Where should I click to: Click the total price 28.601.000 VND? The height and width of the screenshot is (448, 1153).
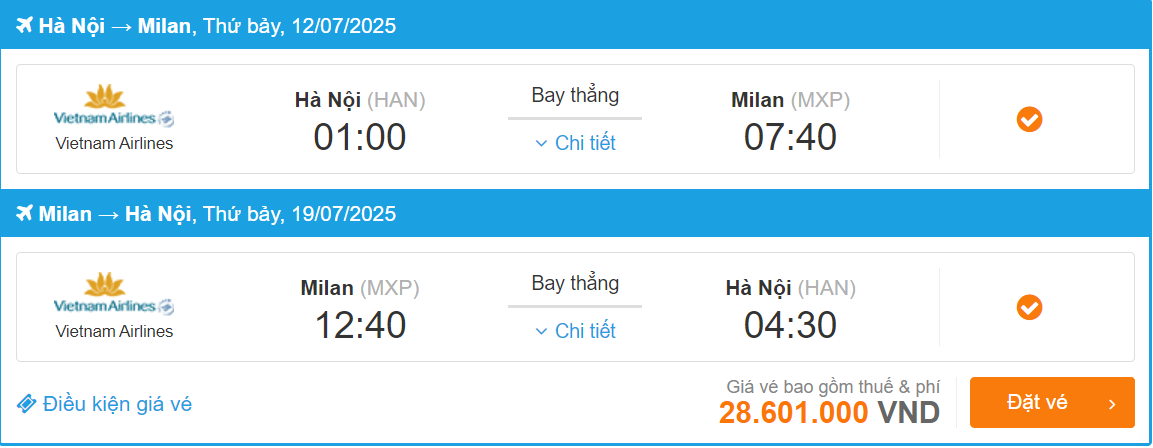coord(829,412)
